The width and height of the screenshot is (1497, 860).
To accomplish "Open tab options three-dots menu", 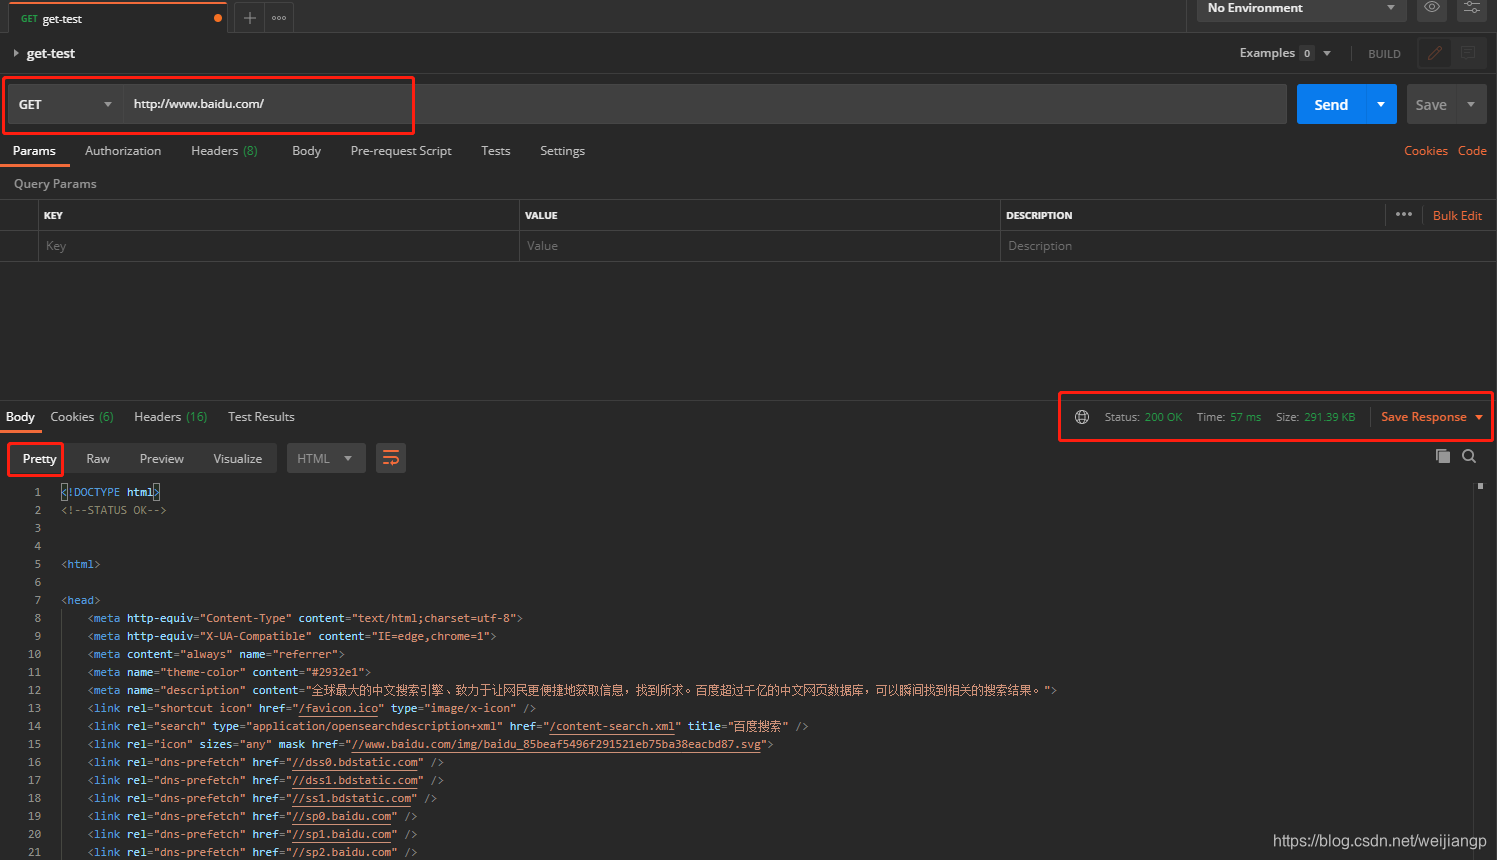I will [x=279, y=18].
